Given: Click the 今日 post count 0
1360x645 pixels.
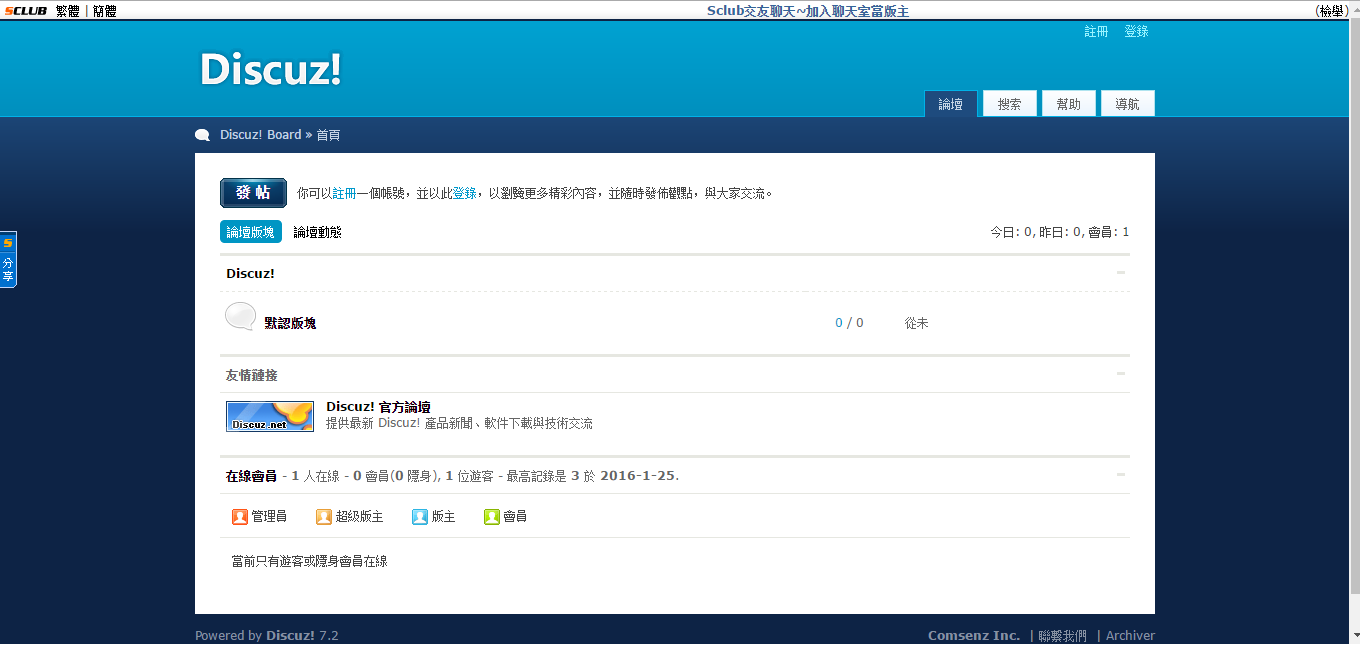Looking at the screenshot, I should pyautogui.click(x=1028, y=232).
